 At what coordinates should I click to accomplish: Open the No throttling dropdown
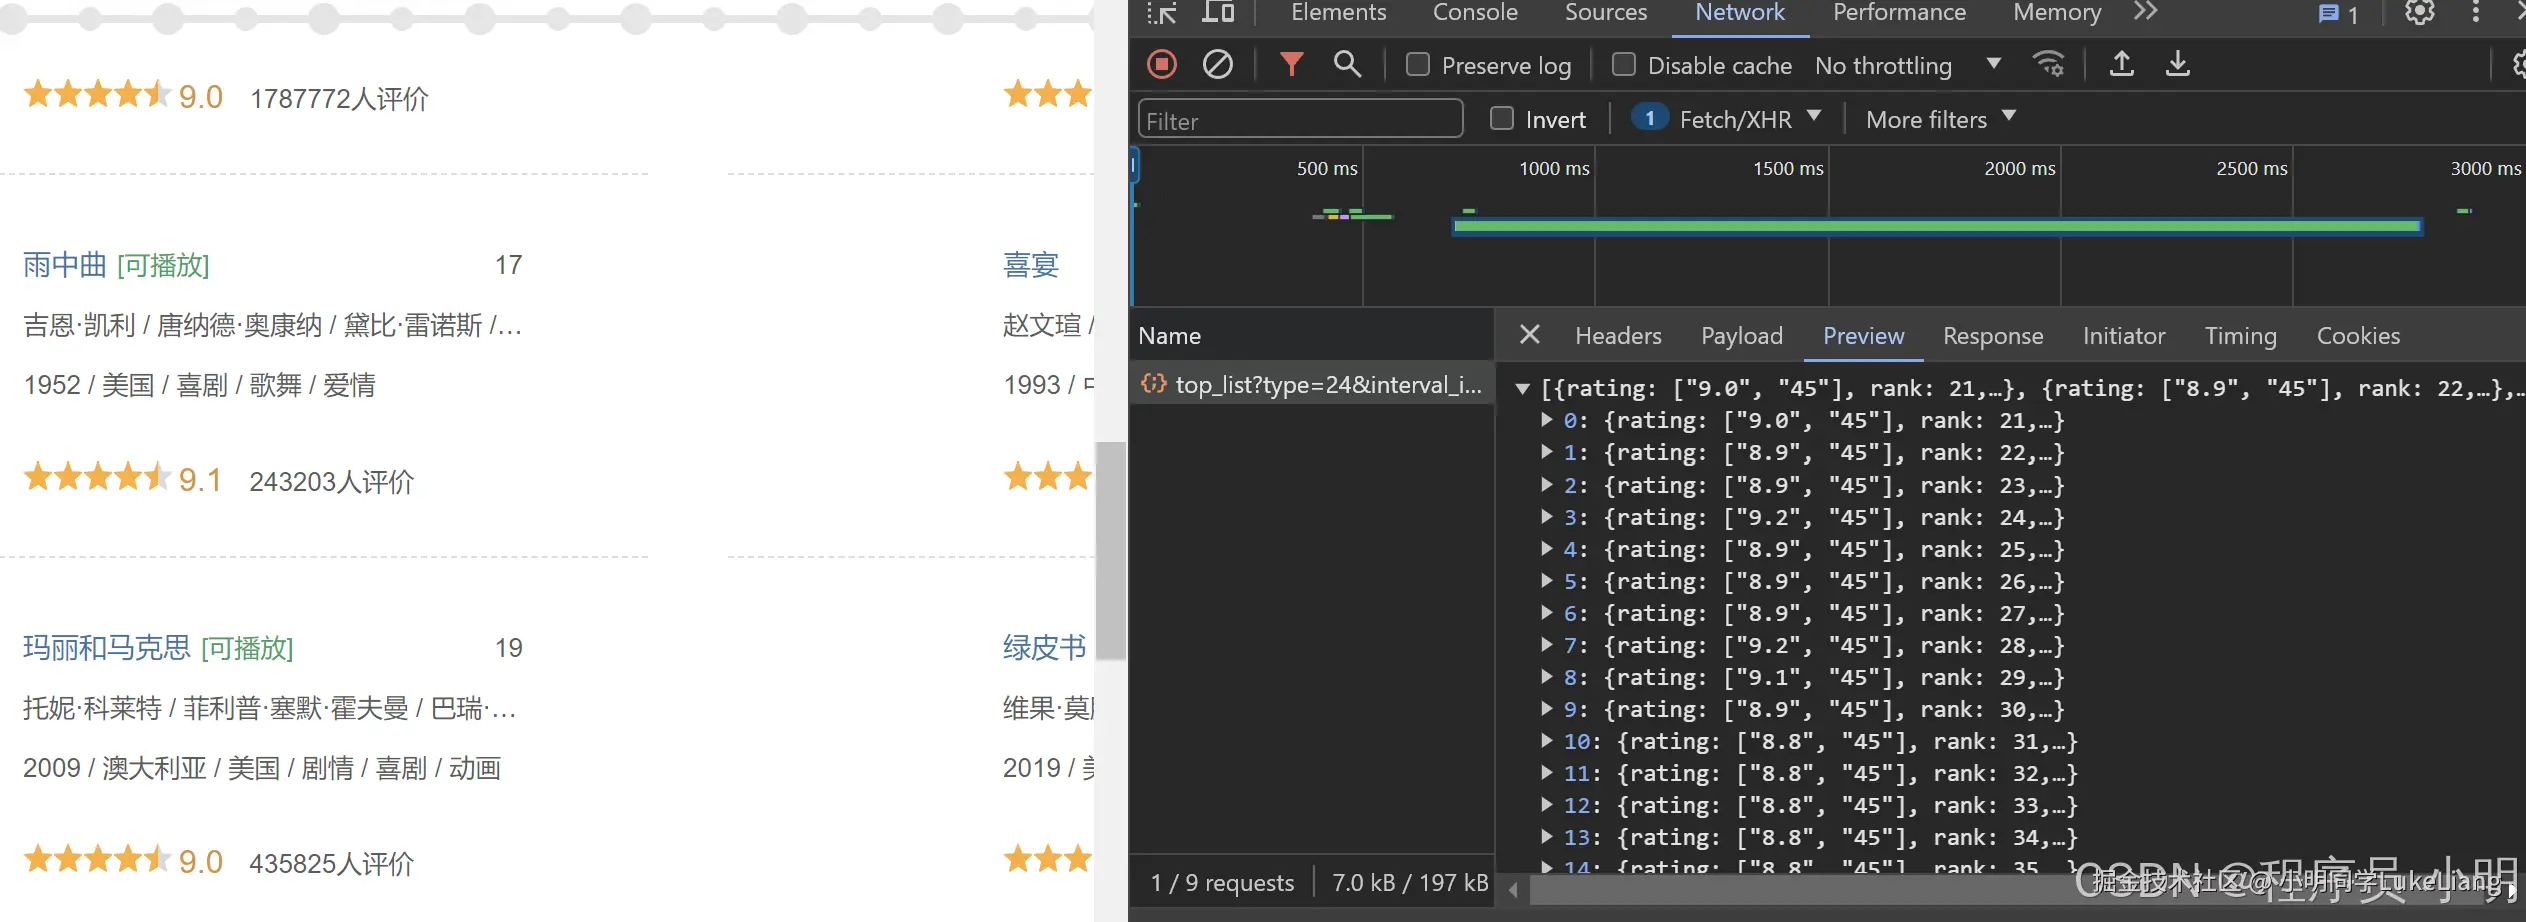[x=1907, y=66]
